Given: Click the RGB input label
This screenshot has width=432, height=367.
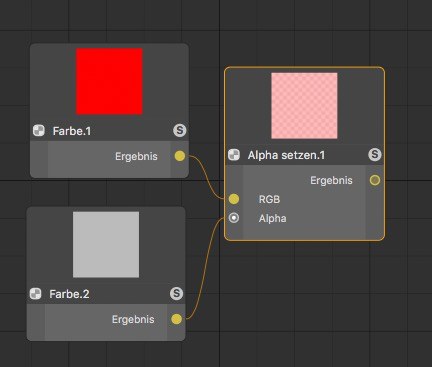Looking at the screenshot, I should click(x=269, y=199).
